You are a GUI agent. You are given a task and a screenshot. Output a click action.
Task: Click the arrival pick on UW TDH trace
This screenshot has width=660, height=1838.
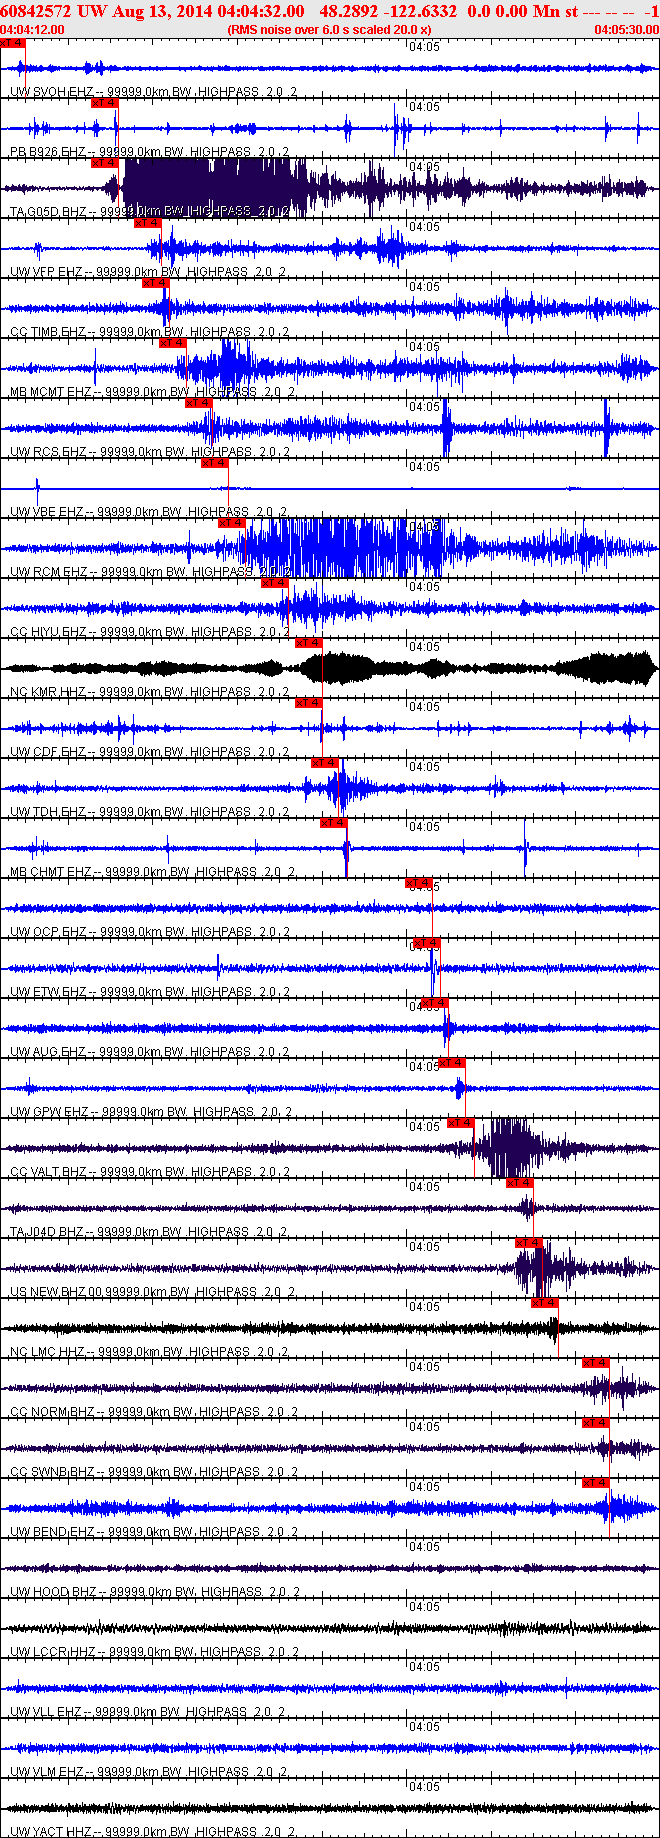click(326, 763)
